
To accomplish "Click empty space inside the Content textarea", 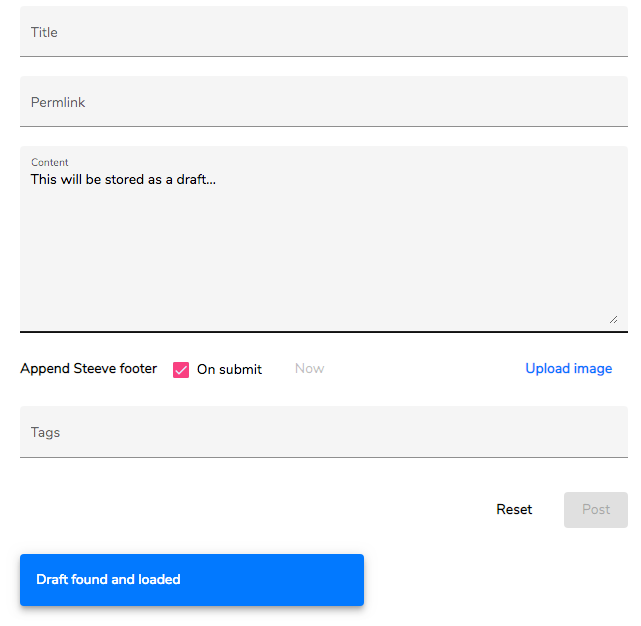I will (x=324, y=260).
